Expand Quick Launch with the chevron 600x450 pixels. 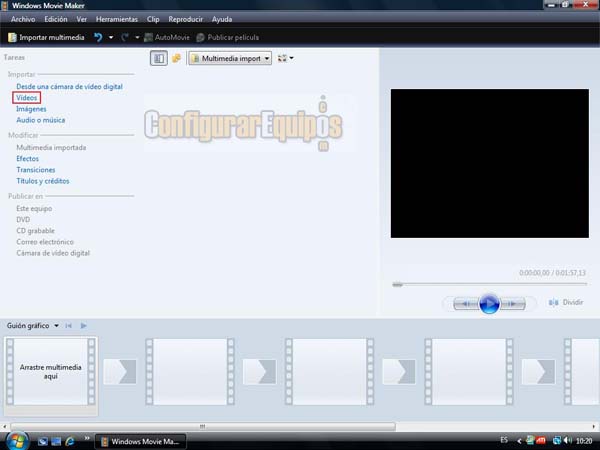[x=87, y=439]
